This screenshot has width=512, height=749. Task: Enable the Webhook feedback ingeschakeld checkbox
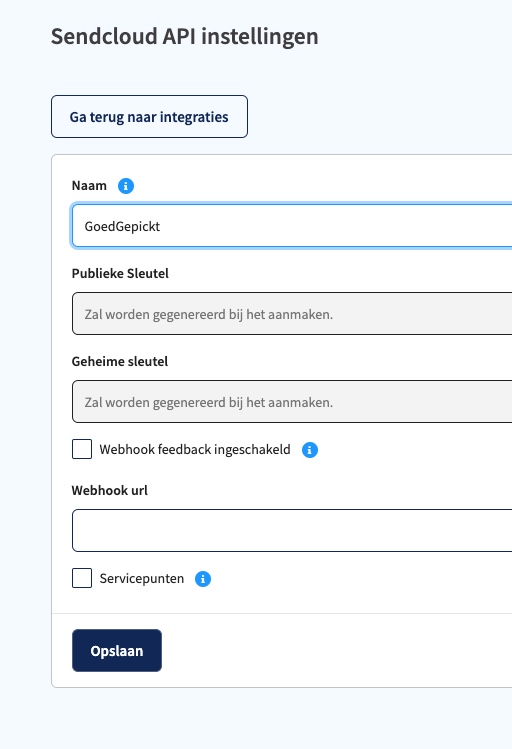coord(82,449)
